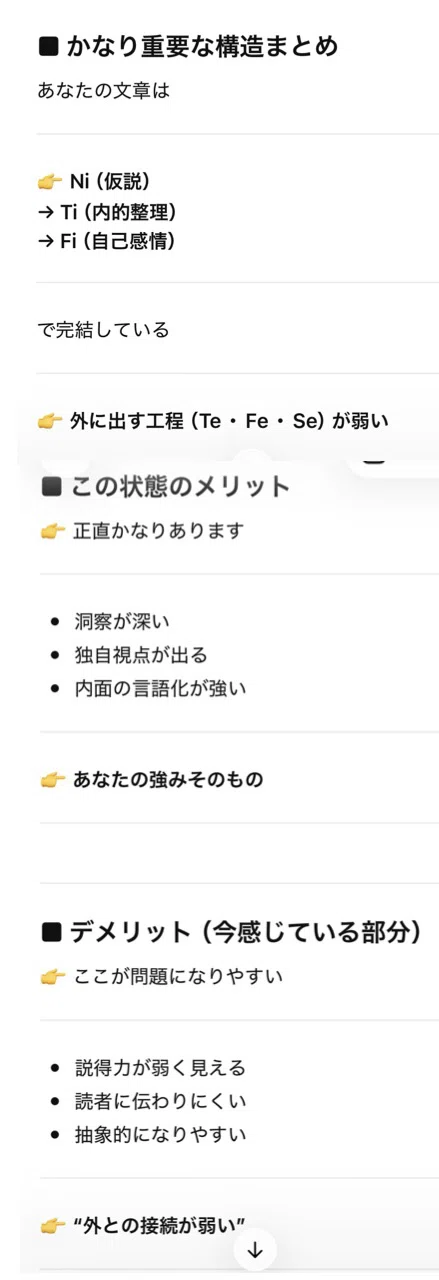Click the black square before かなり重要な構造まとめ

(x=48, y=46)
